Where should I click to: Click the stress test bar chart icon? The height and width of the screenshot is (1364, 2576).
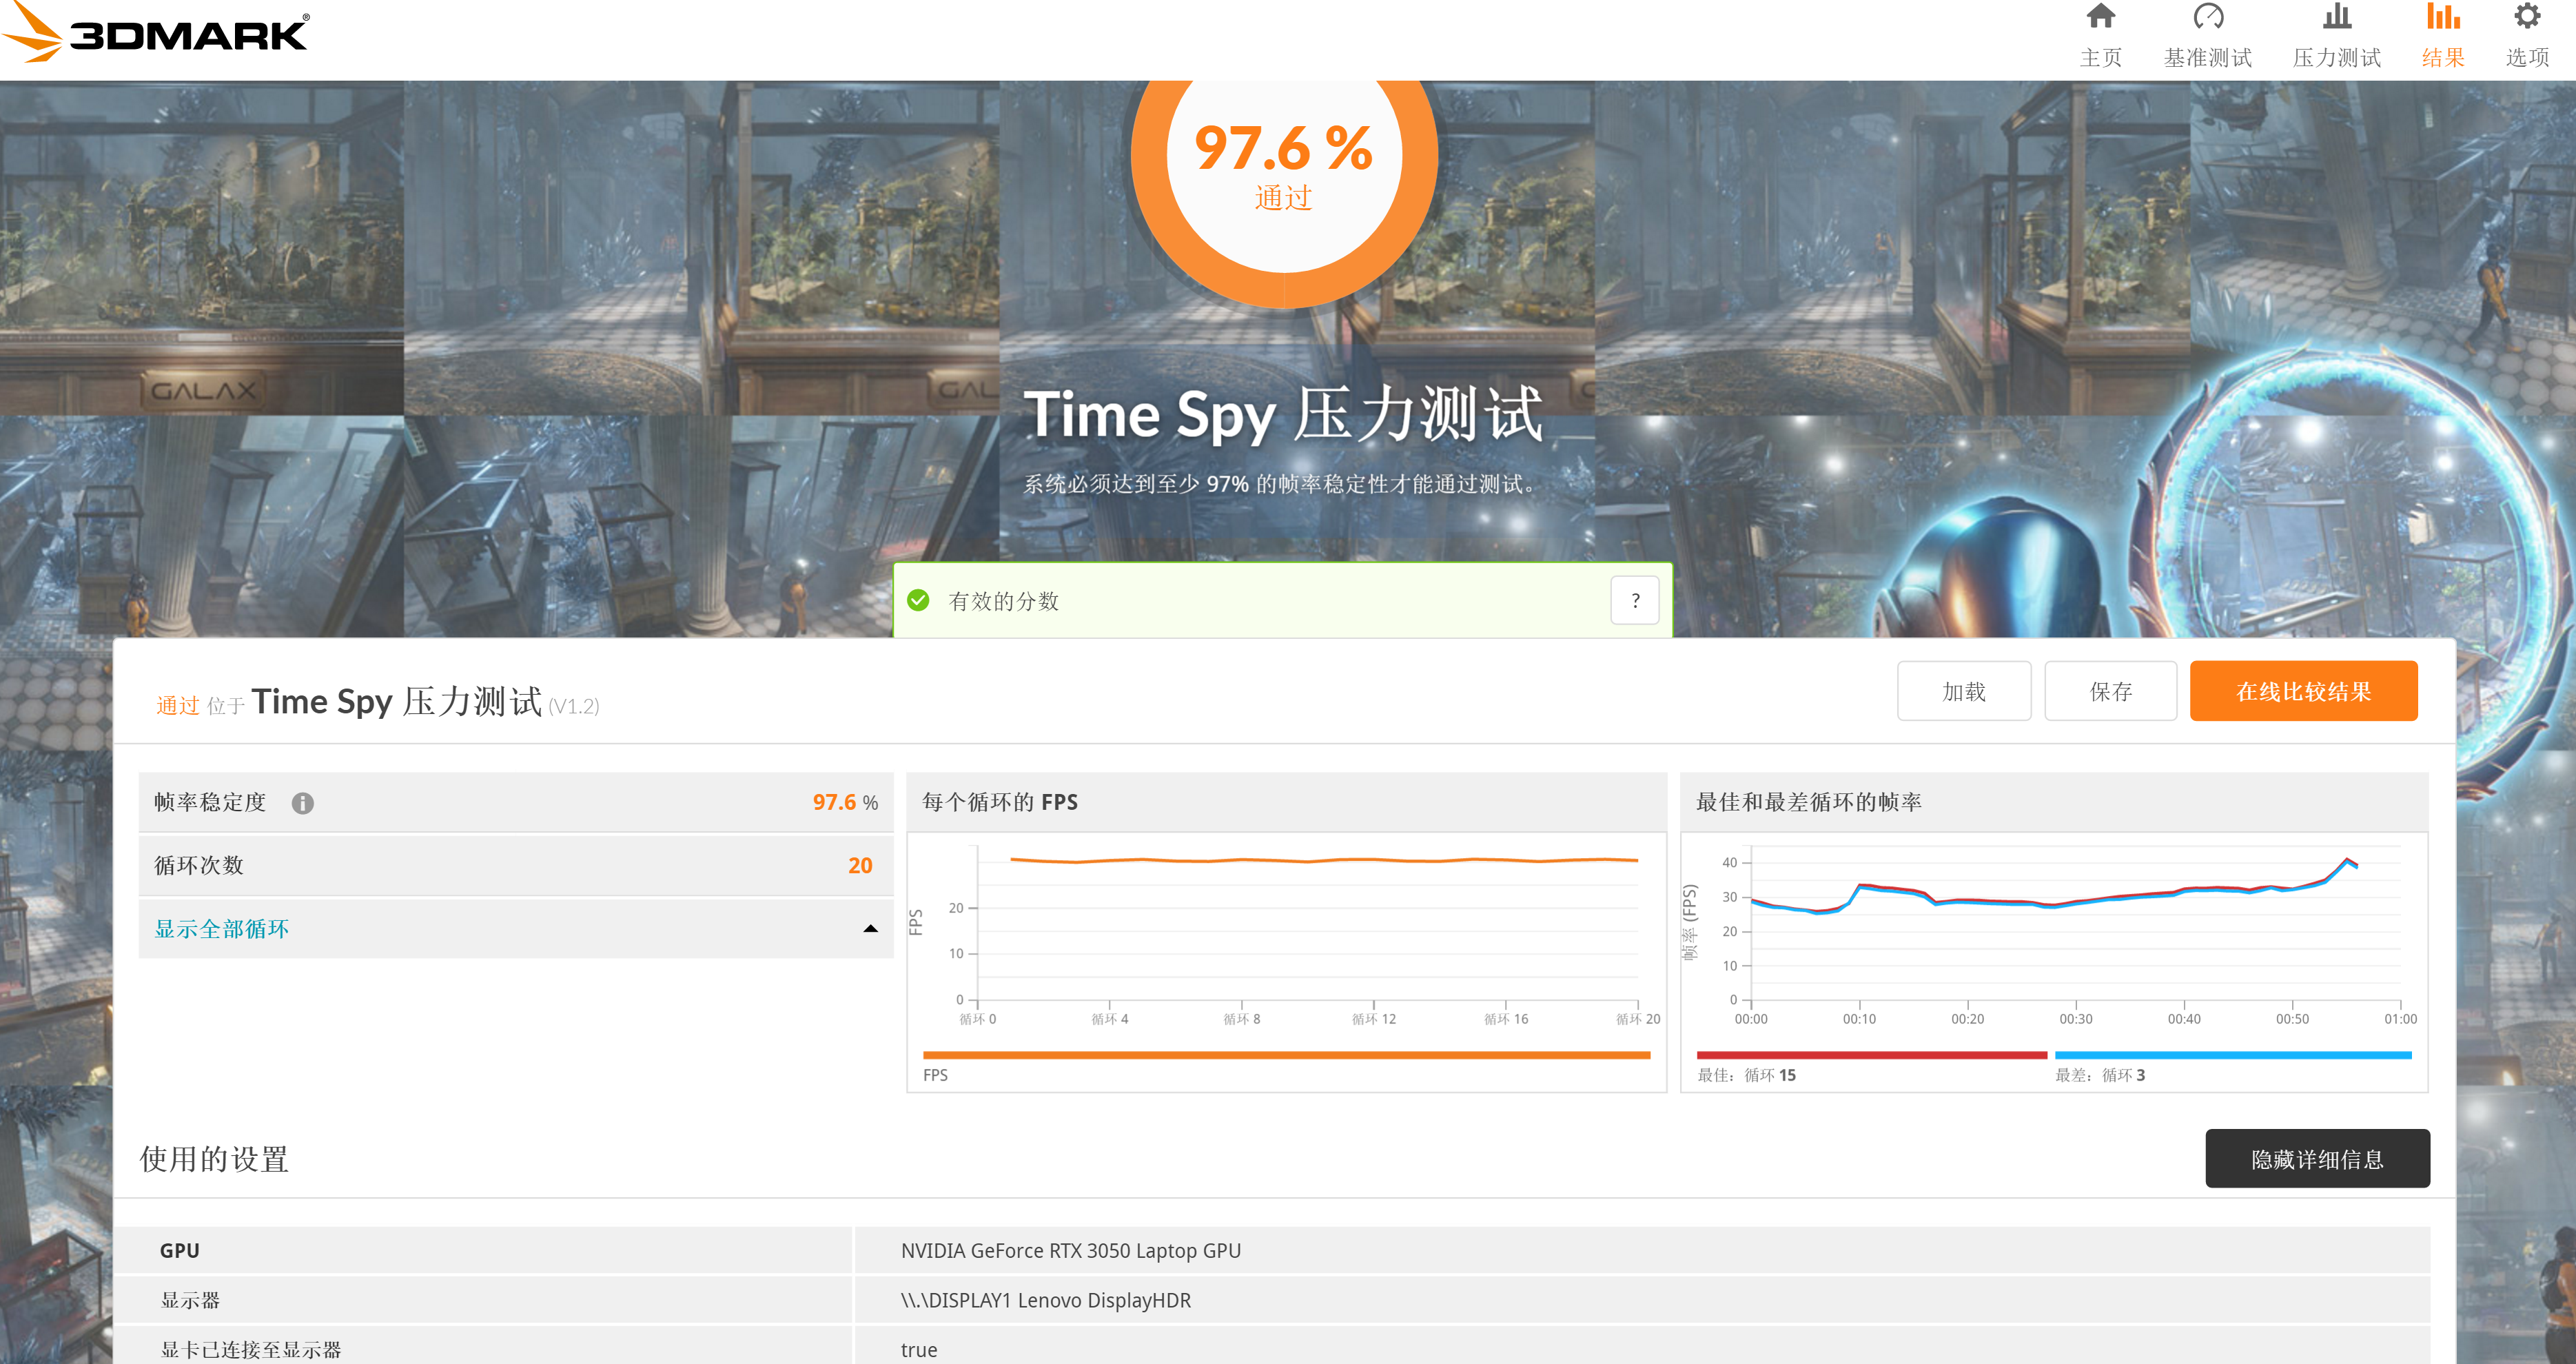[x=2336, y=16]
